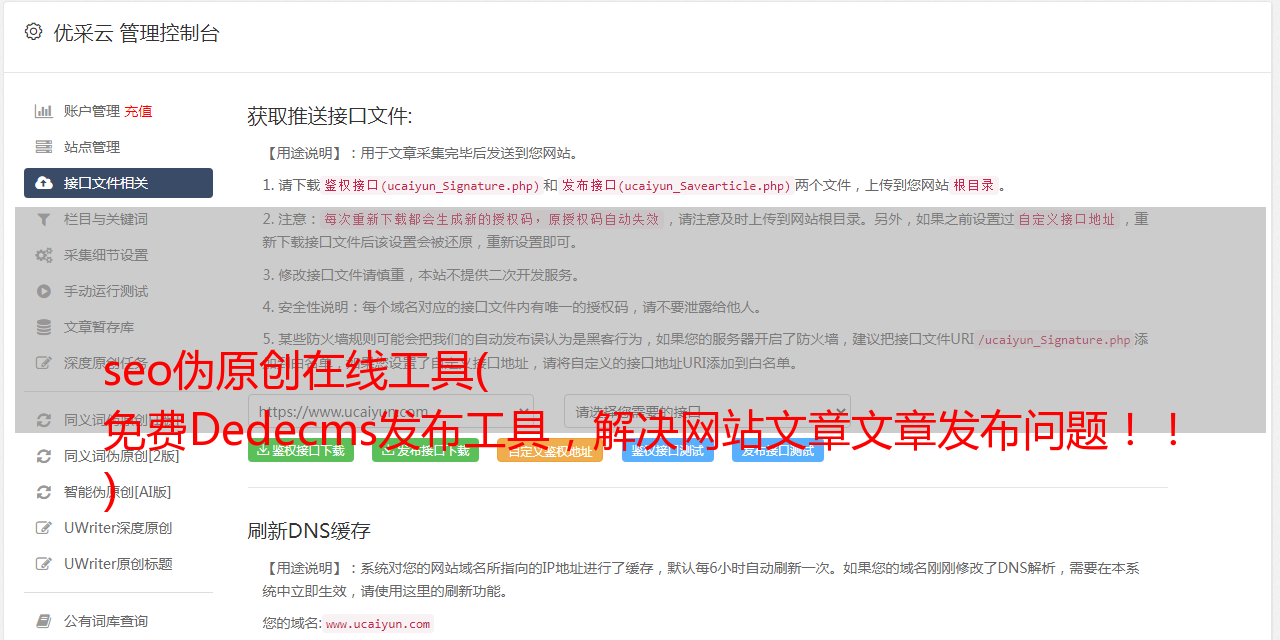This screenshot has height=640, width=1280.
Task: Click the 获取推送接口文件: heading
Action: 330,116
